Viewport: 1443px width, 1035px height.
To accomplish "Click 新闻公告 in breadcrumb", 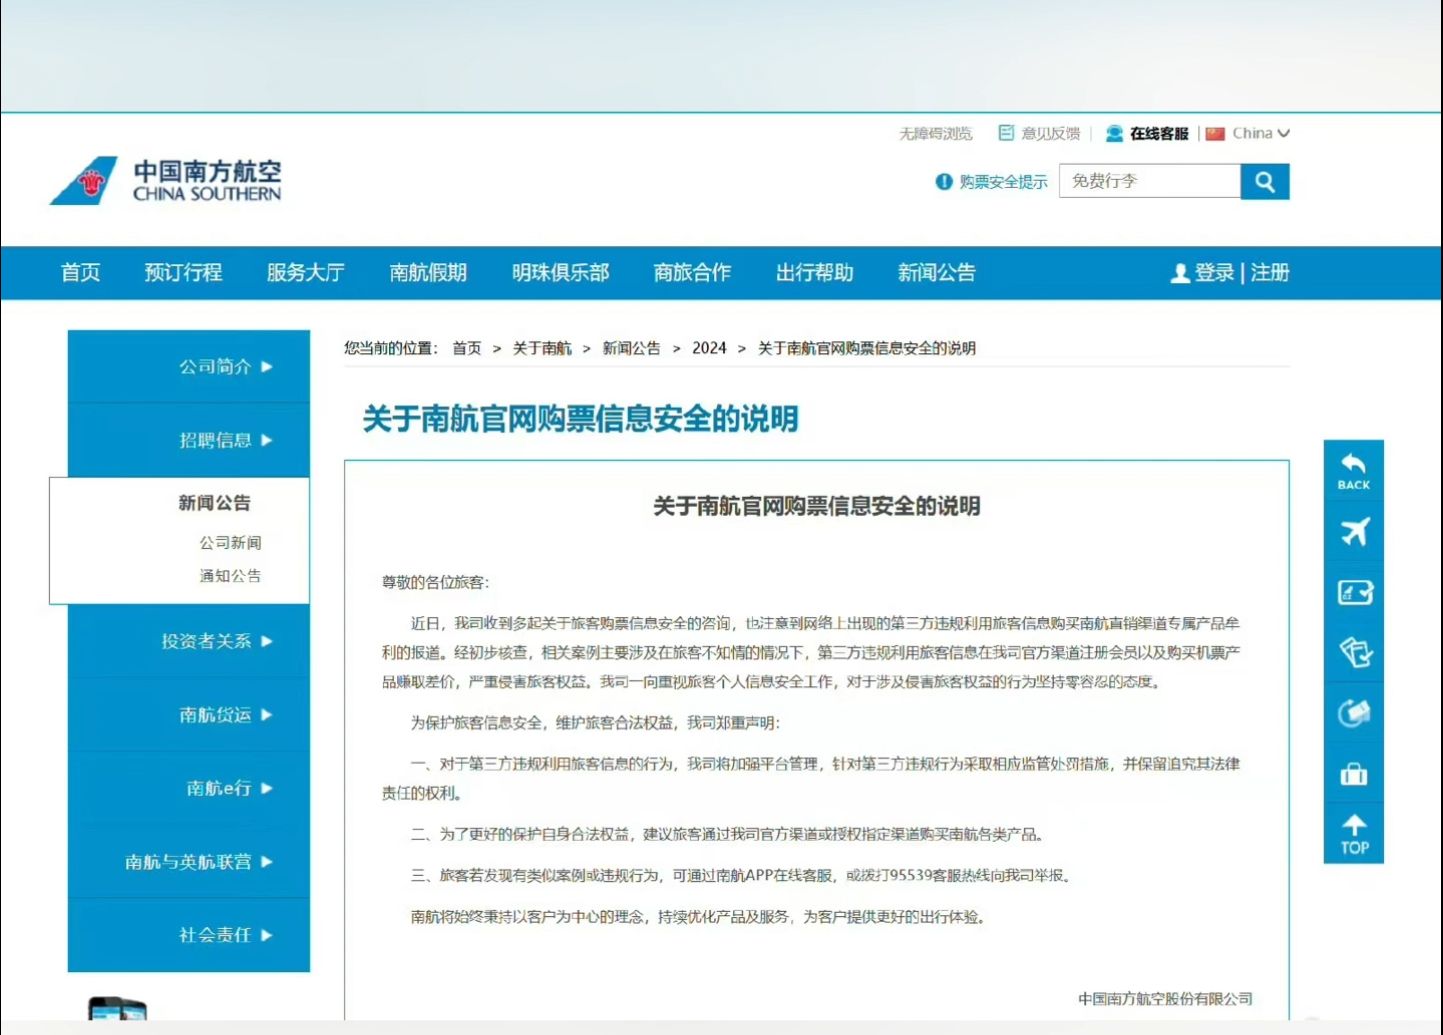I will pos(631,348).
